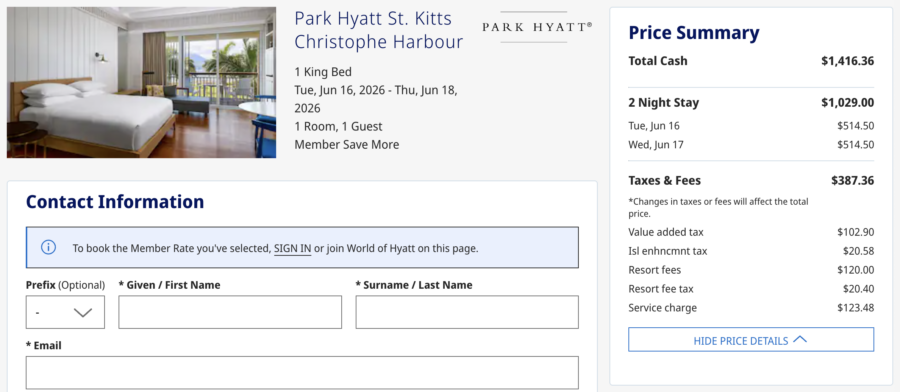The image size is (900, 392).
Task: Focus the Email input field
Action: point(302,373)
